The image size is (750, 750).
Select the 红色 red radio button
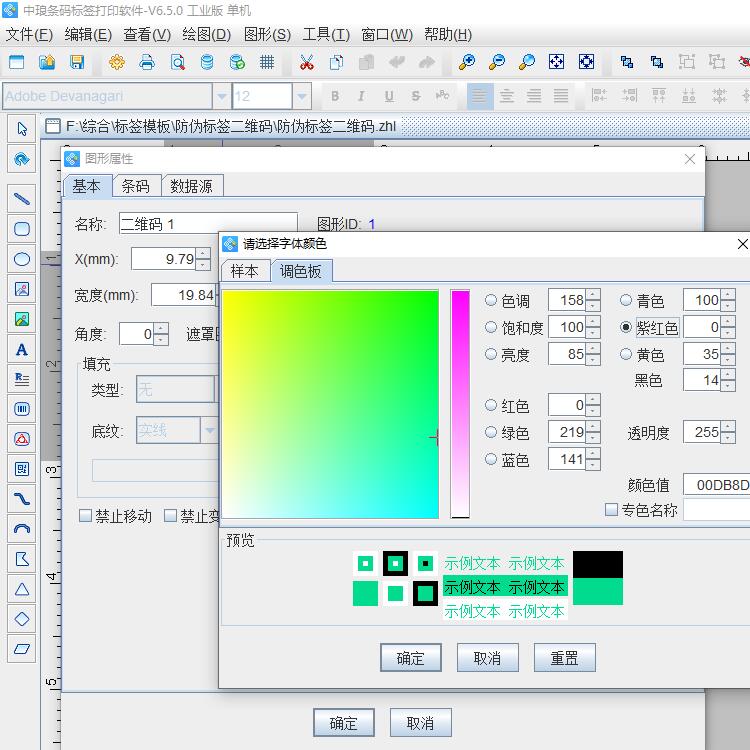click(491, 405)
